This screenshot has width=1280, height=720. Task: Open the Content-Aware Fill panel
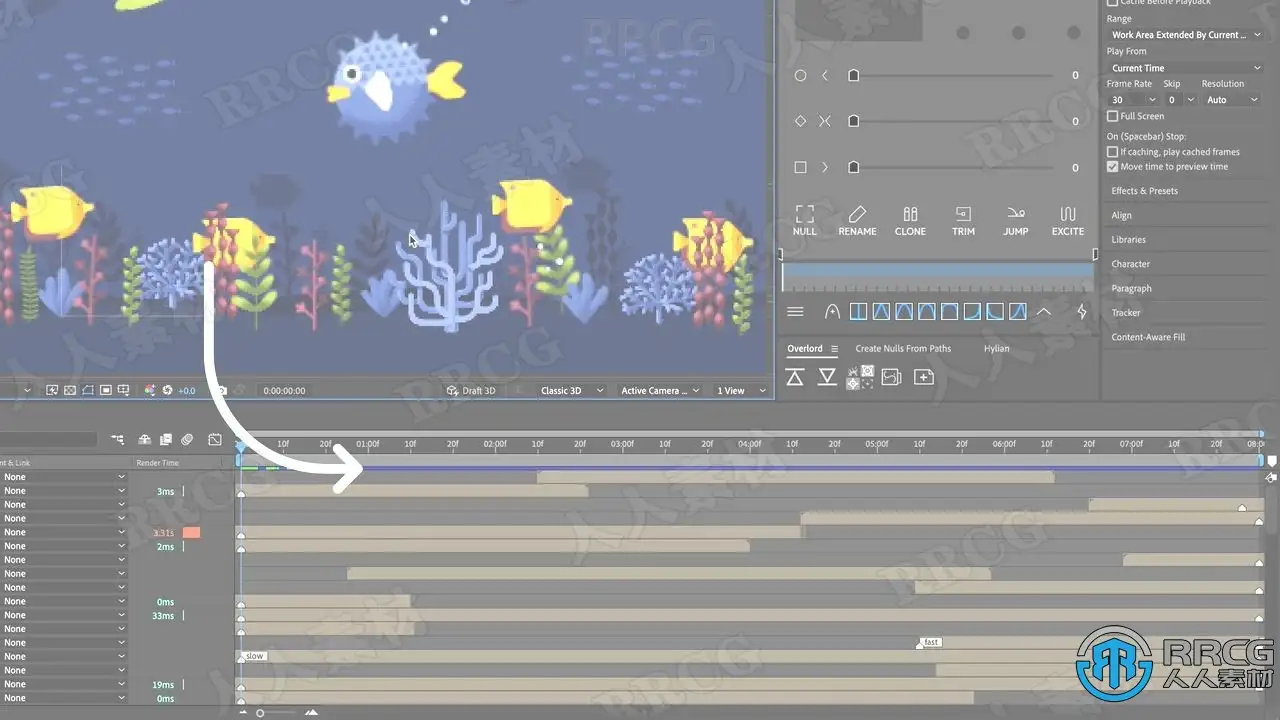point(1148,337)
